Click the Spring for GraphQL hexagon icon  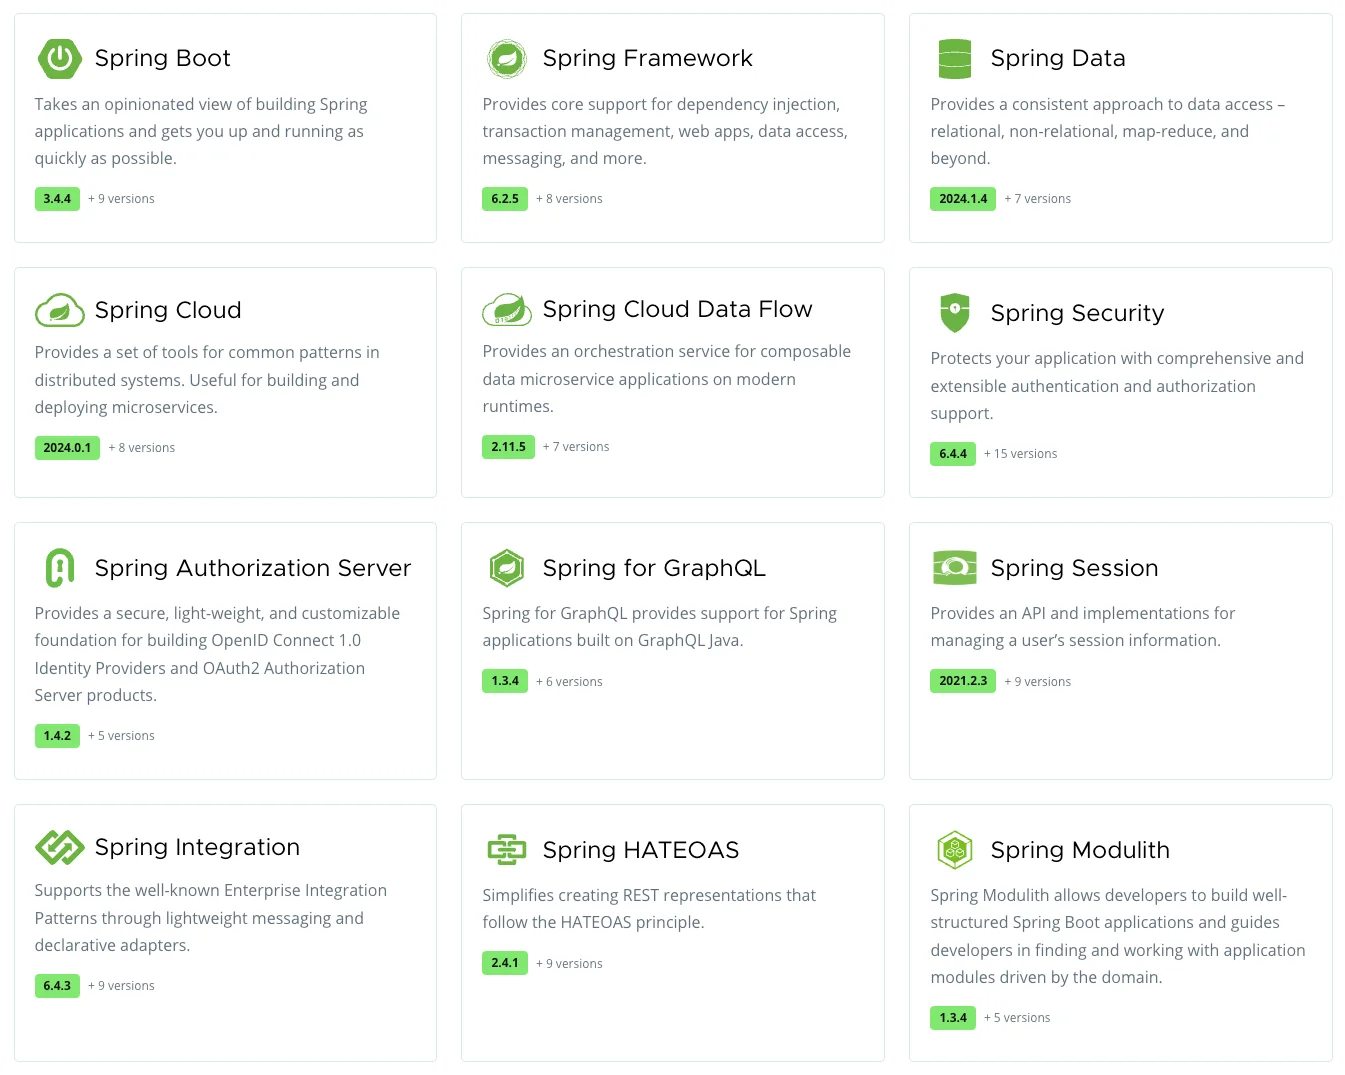(507, 567)
